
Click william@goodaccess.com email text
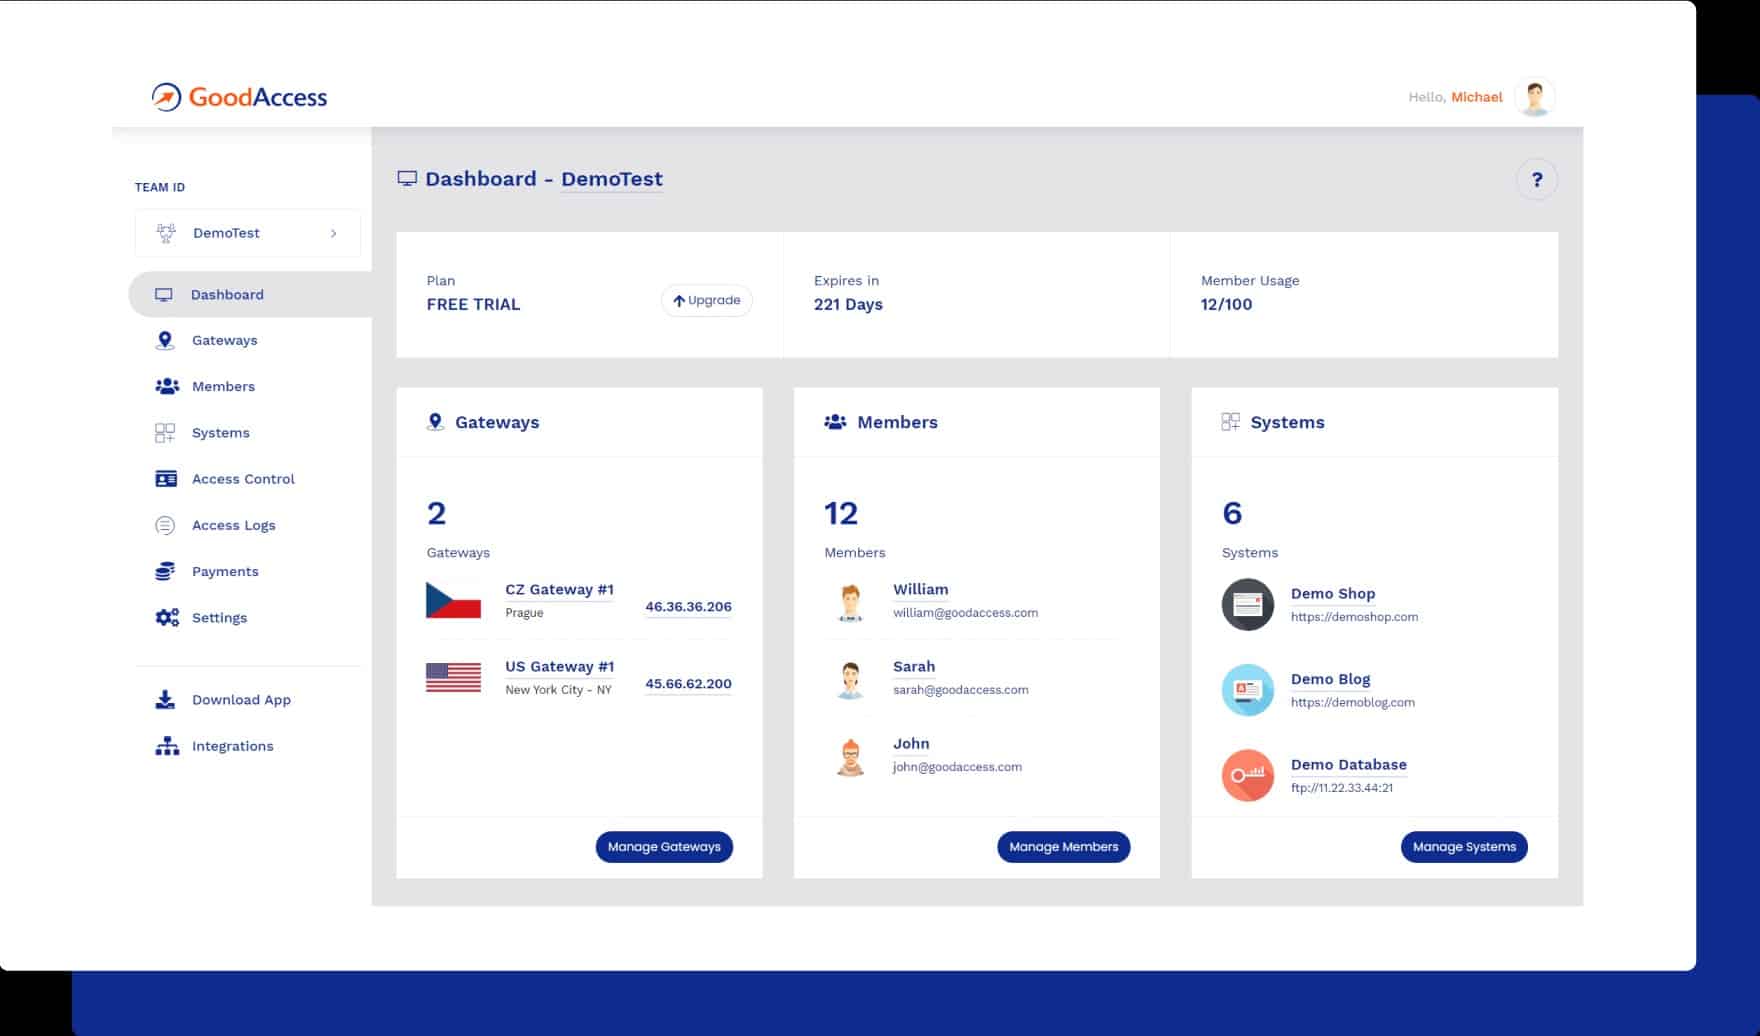point(965,613)
